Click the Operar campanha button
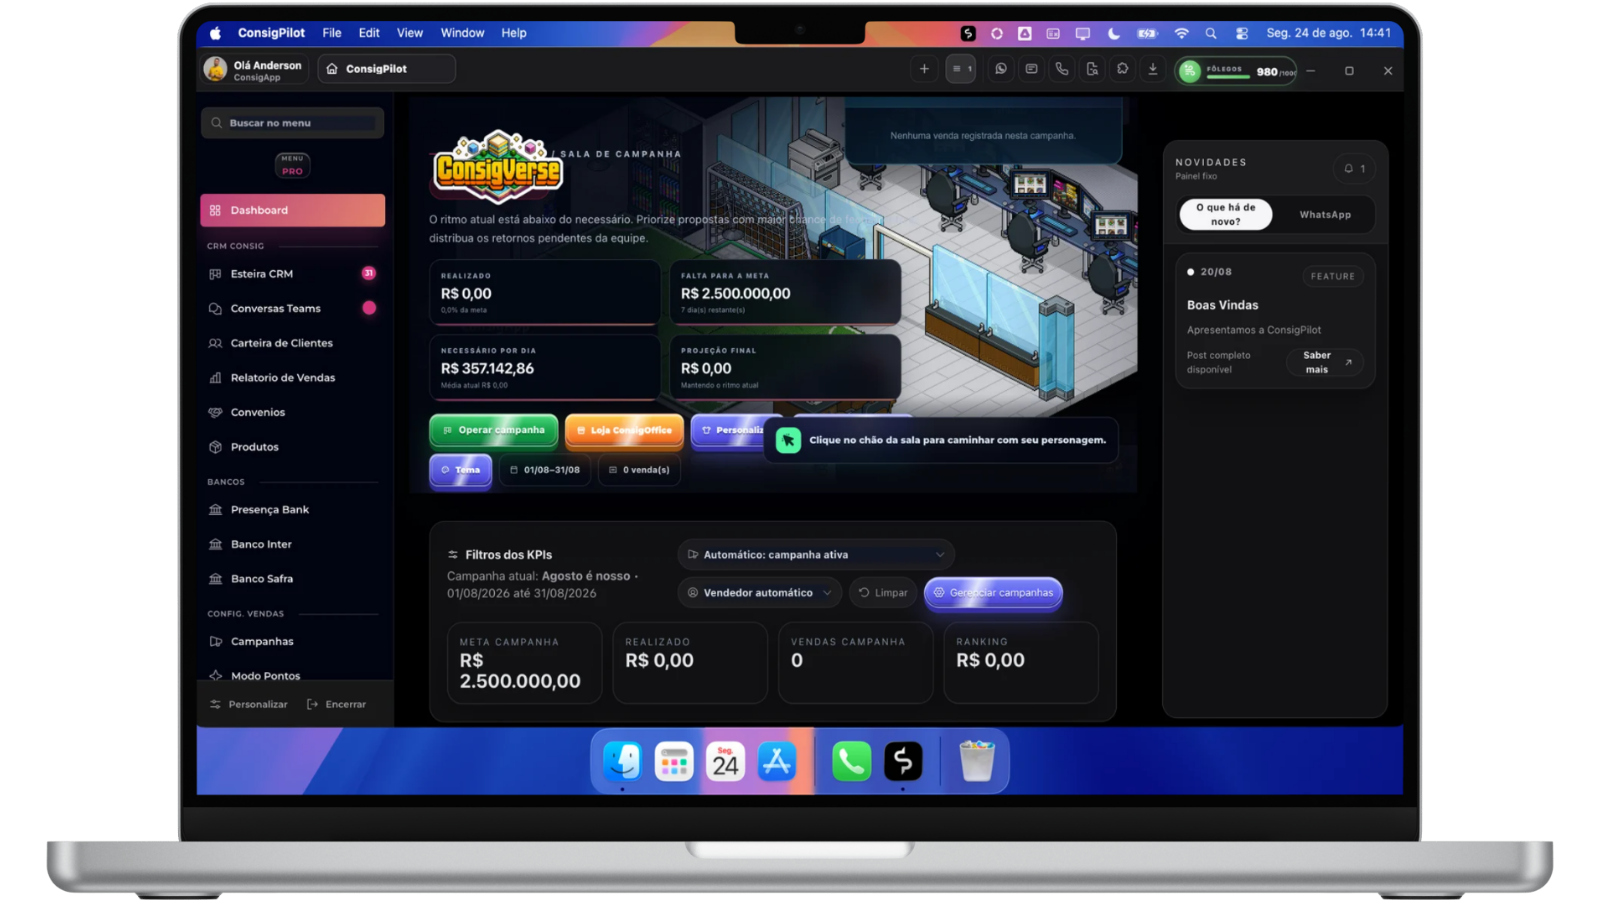 [x=494, y=430]
